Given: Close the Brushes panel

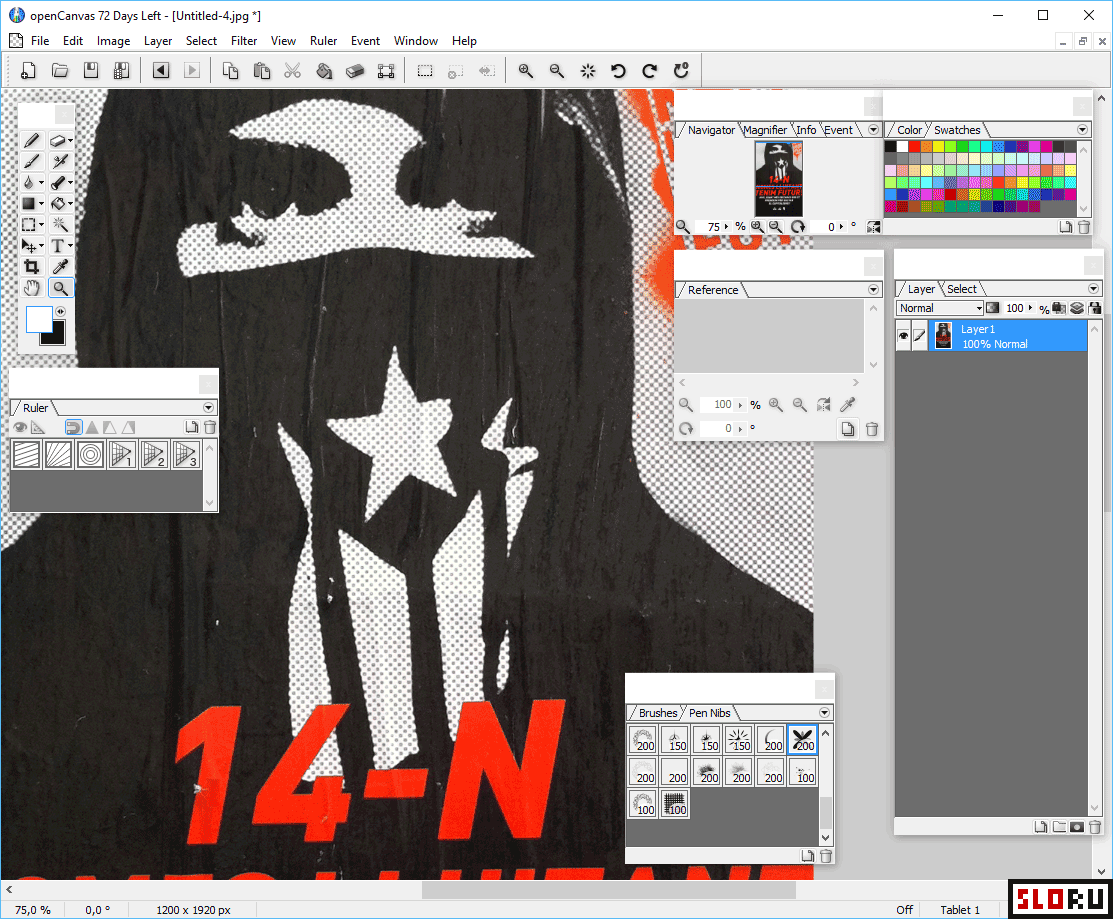Looking at the screenshot, I should (x=823, y=688).
